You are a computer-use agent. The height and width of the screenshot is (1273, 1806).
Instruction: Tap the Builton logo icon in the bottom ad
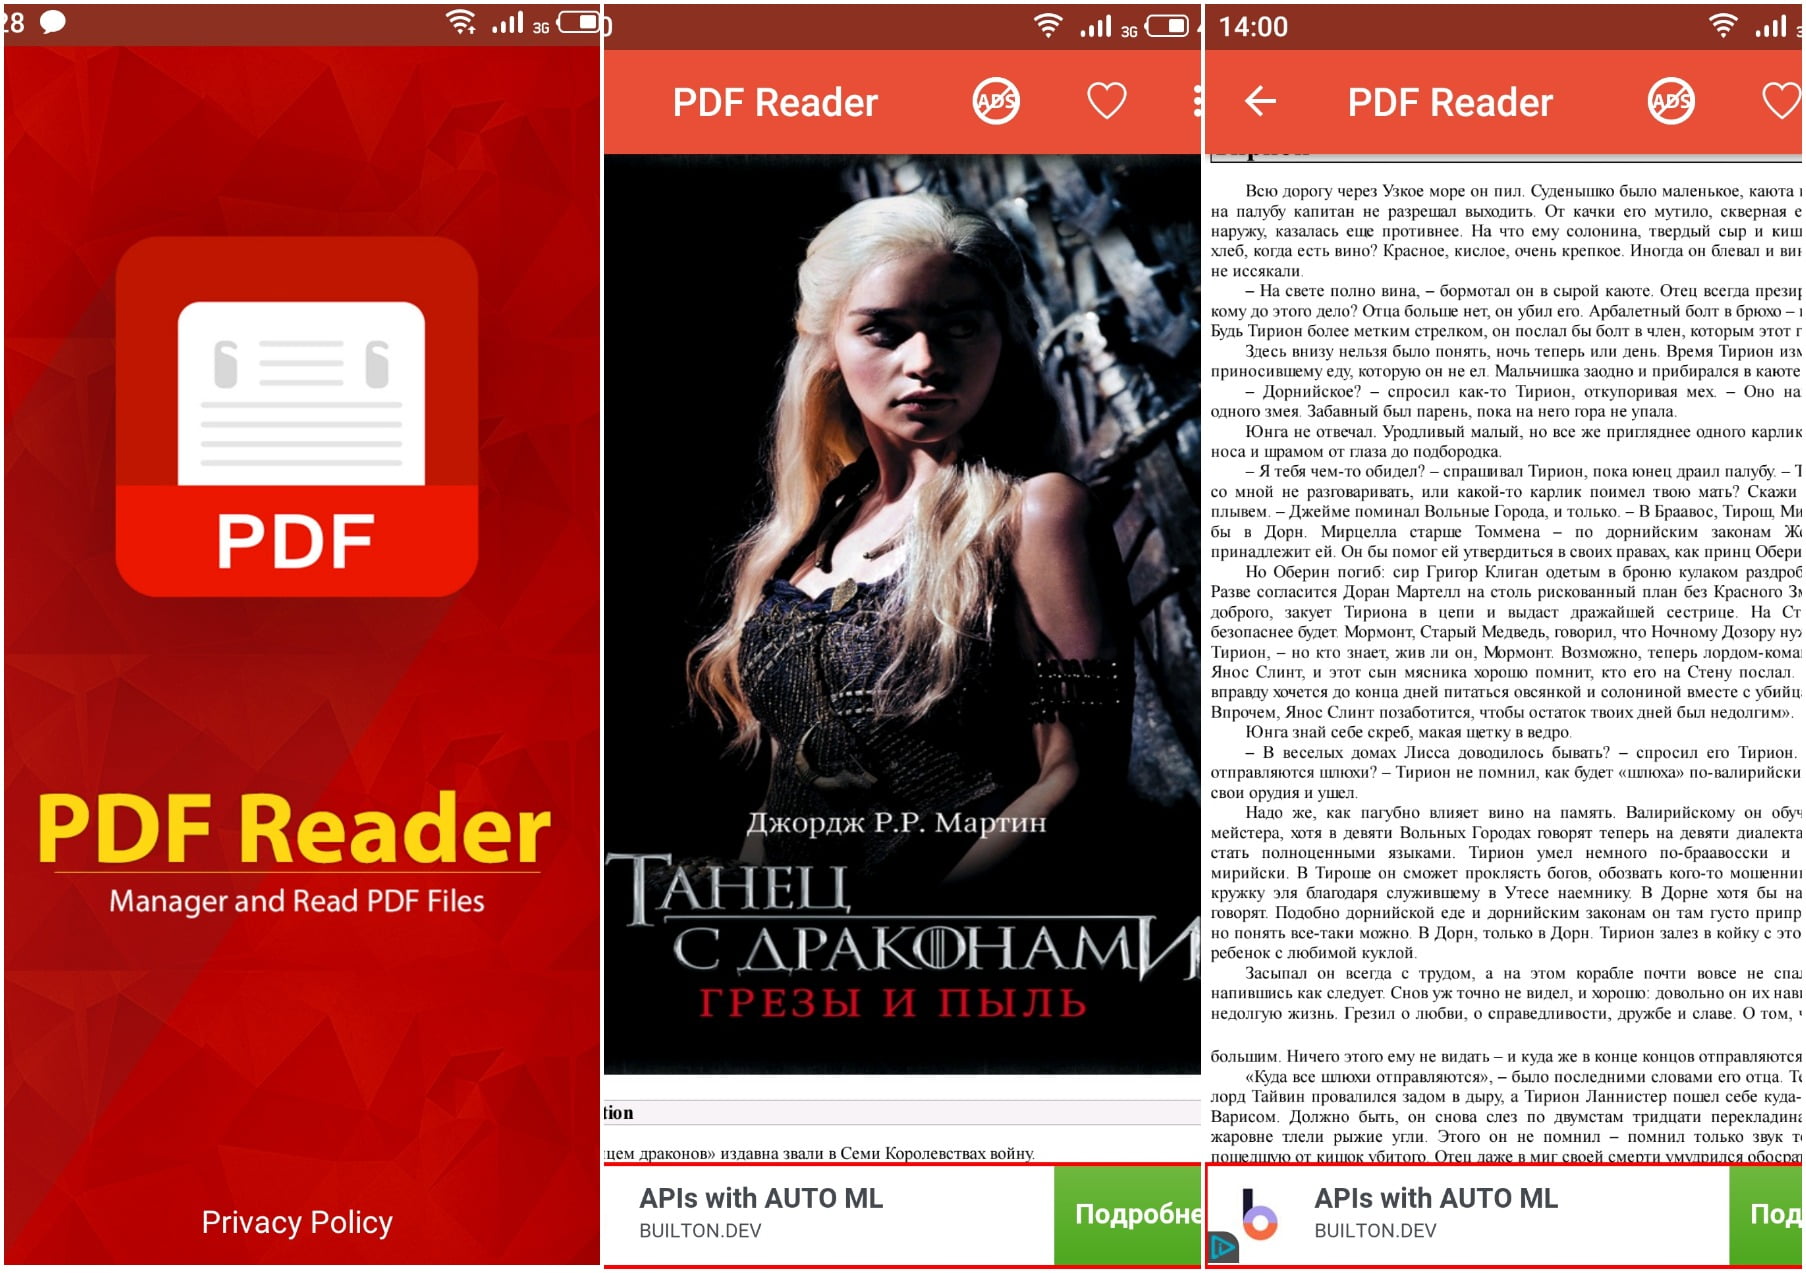[1259, 1213]
